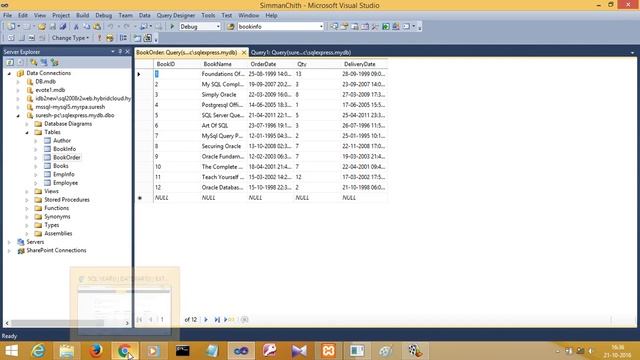Collapse the suresh-pc\sqlexpress.mydb.dbo node
This screenshot has width=640, height=360.
coord(18,116)
